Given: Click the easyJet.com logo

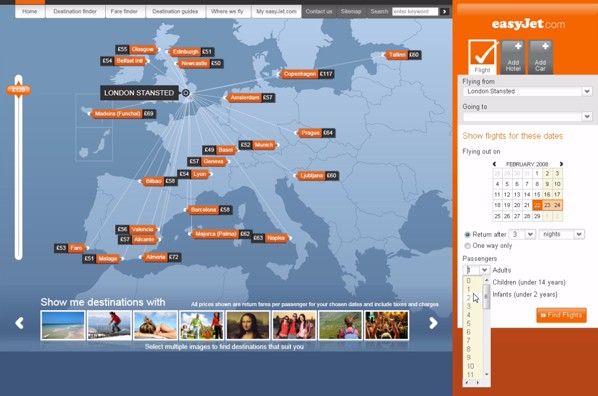Looking at the screenshot, I should point(528,24).
